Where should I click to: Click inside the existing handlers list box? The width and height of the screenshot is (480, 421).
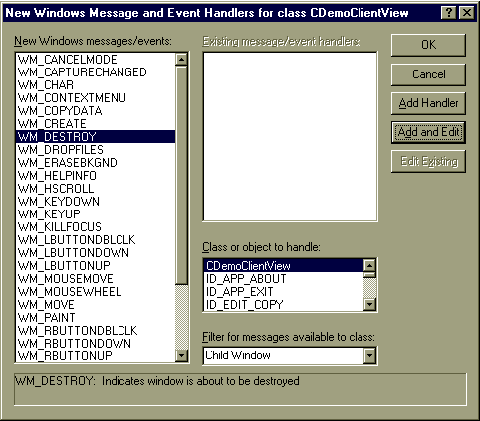(290, 136)
